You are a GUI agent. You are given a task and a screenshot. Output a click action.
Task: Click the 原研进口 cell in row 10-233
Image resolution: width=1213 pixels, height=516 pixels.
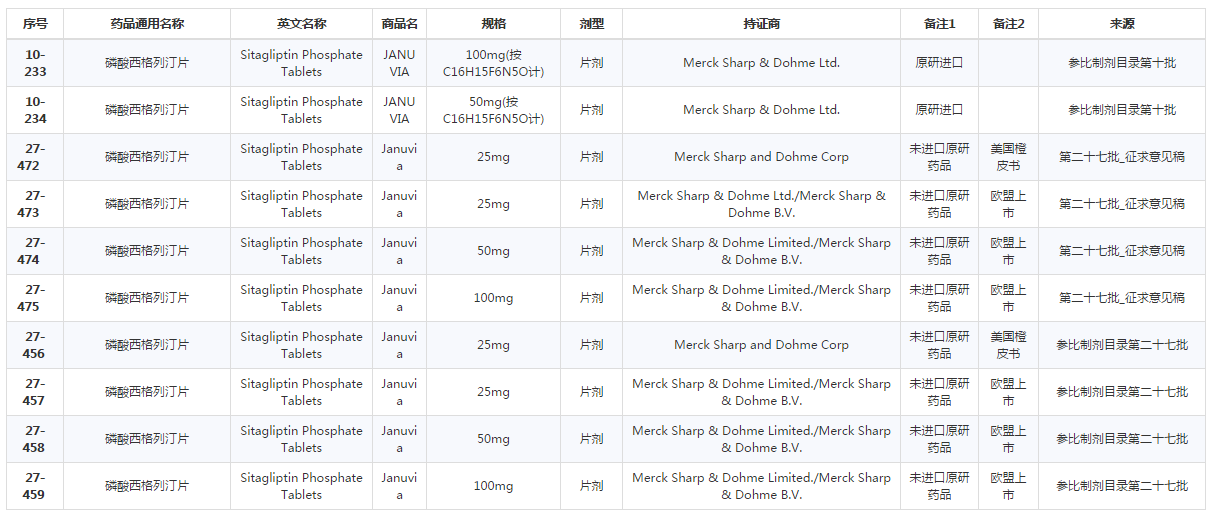[939, 63]
